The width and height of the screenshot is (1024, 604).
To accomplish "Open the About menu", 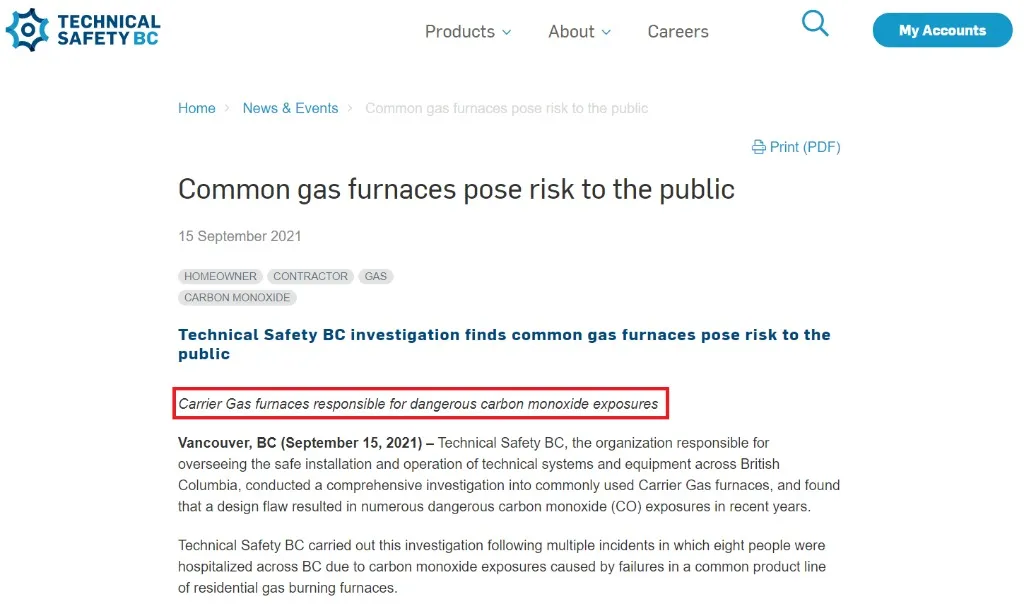I will (571, 32).
